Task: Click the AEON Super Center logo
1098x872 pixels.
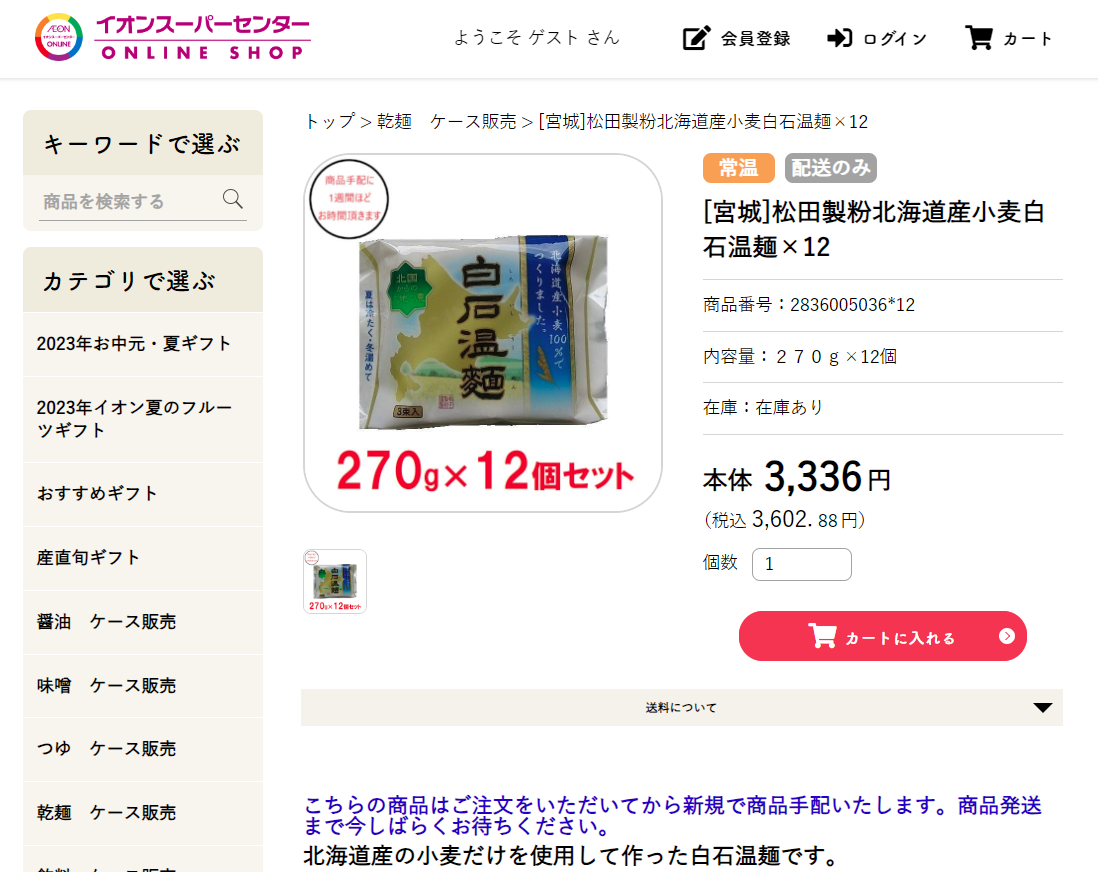Action: (173, 38)
